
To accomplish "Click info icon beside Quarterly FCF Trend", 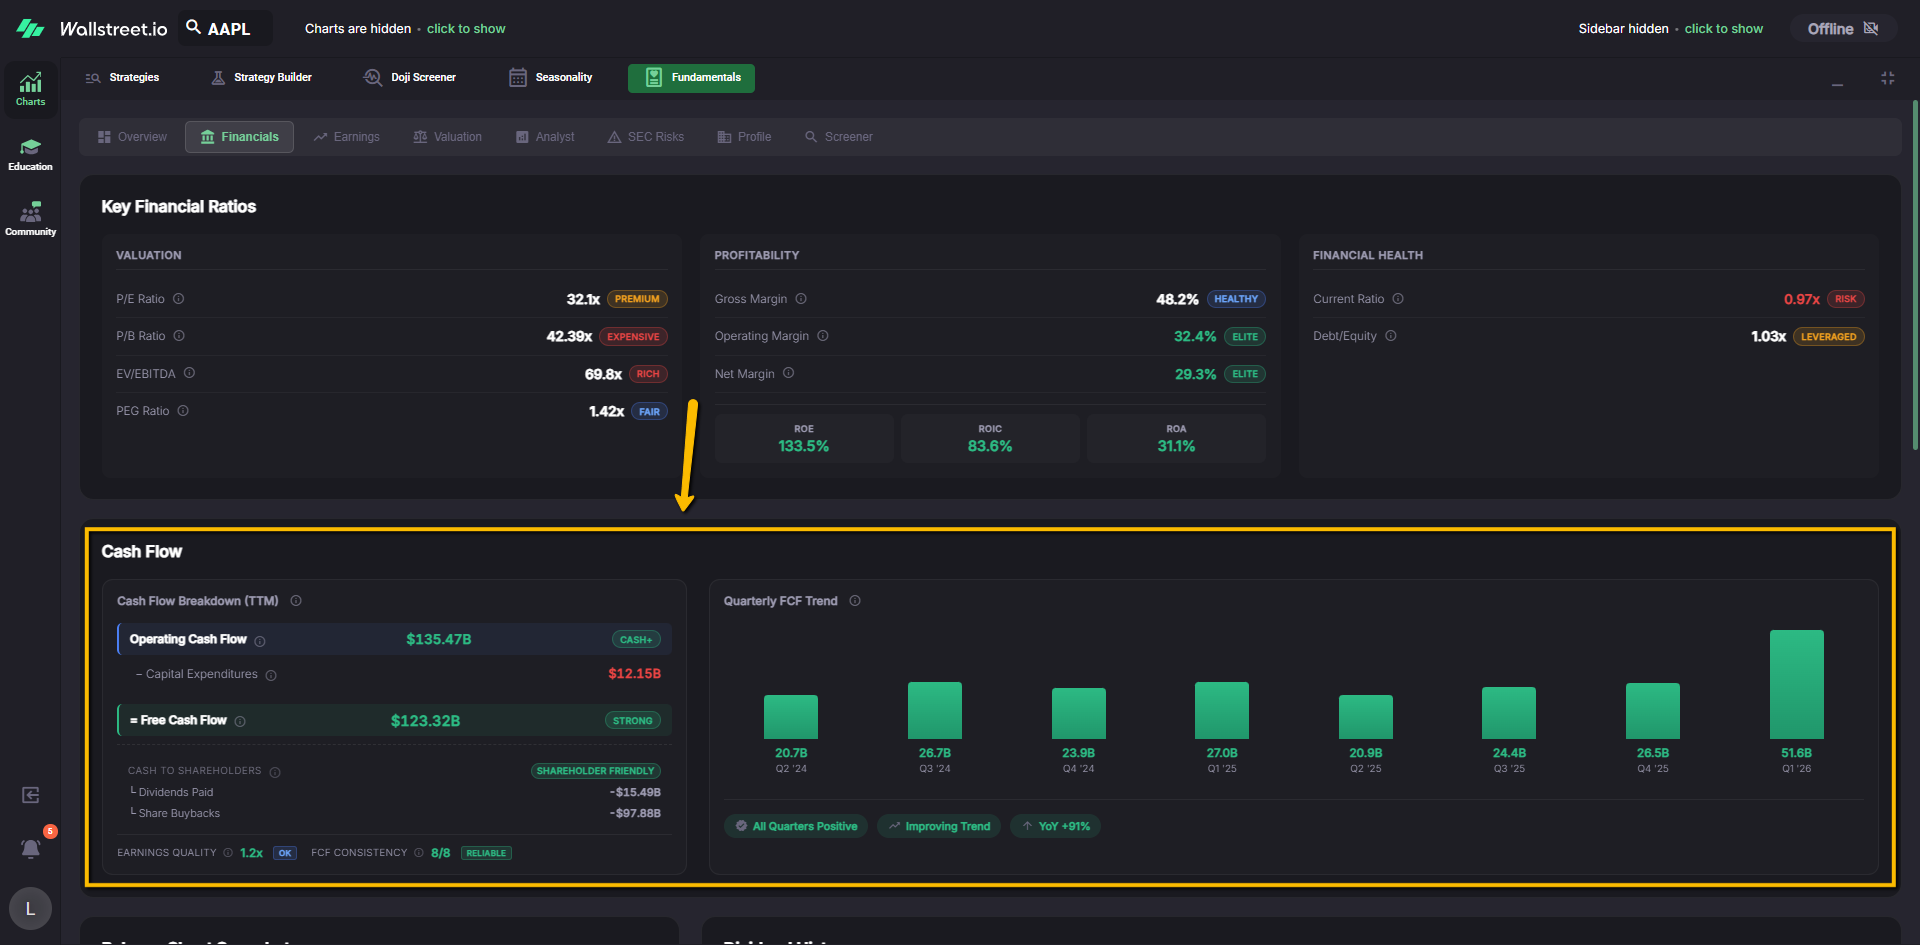I will pos(855,601).
